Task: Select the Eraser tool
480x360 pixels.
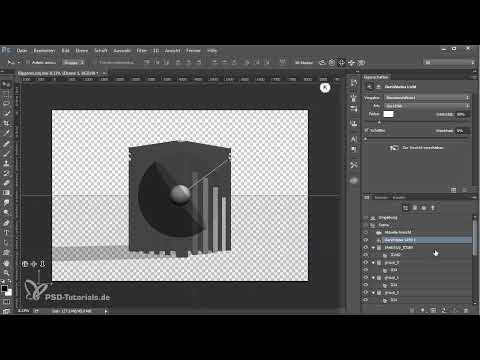Action: click(x=6, y=183)
